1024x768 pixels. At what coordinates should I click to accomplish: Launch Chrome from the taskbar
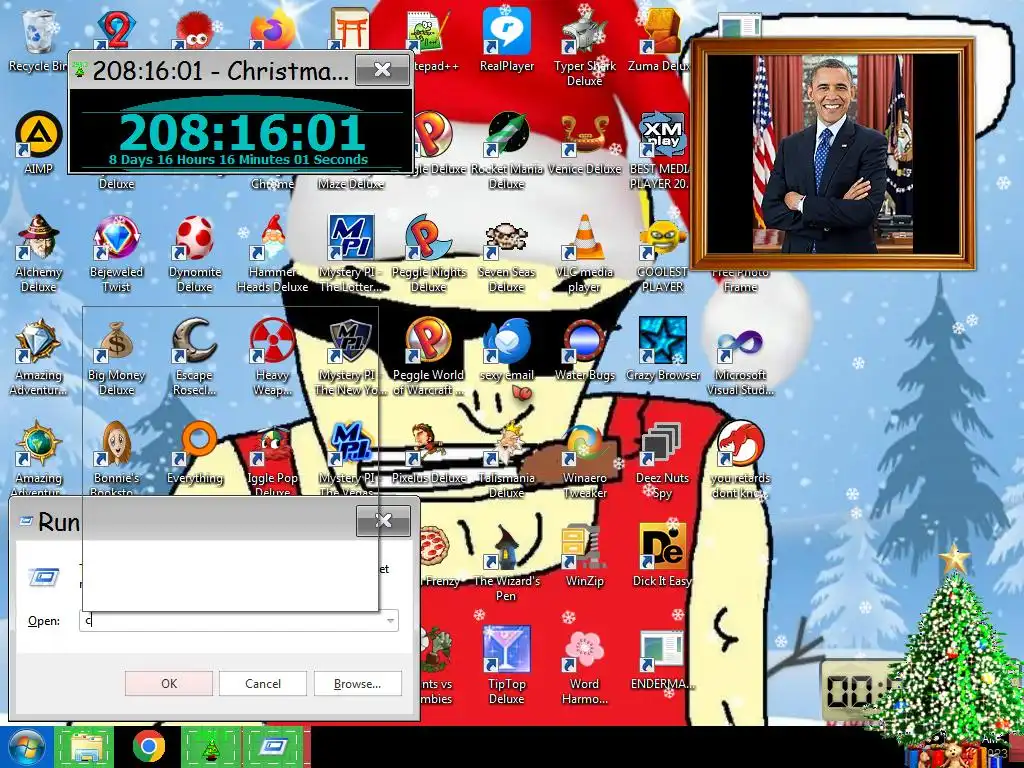[148, 747]
